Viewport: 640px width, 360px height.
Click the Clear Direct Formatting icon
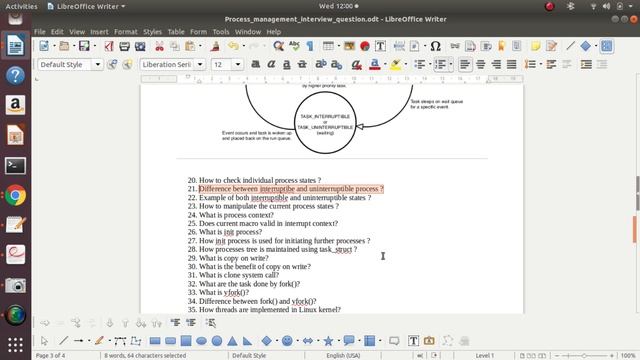tap(356, 64)
